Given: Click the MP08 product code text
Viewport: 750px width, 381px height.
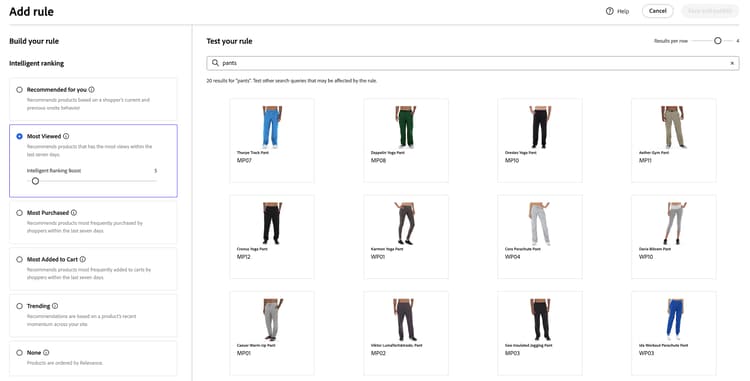Looking at the screenshot, I should coord(378,161).
